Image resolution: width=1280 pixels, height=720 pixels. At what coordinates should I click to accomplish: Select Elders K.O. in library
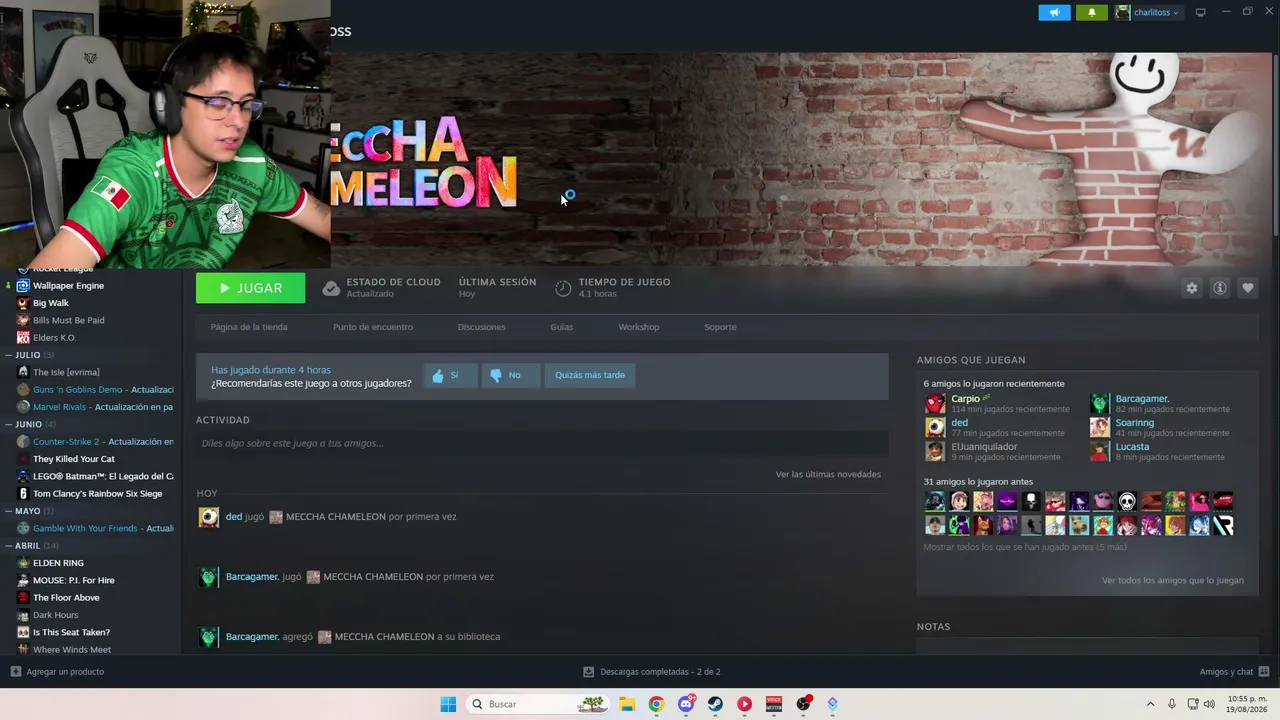point(54,338)
